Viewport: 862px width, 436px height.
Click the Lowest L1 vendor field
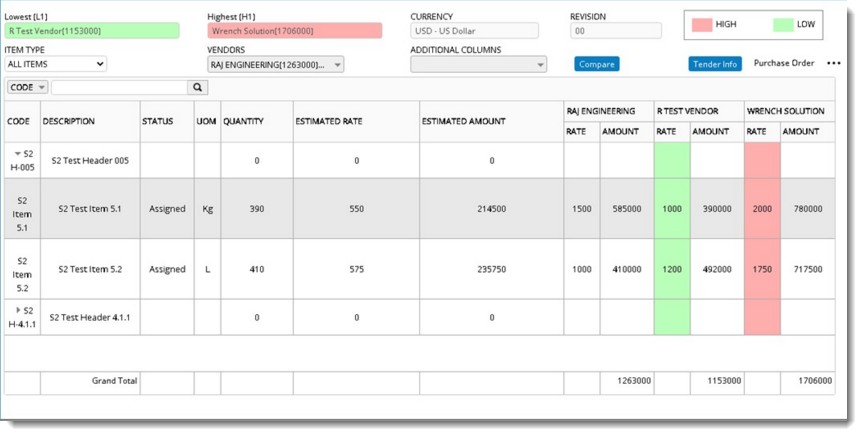pos(92,31)
